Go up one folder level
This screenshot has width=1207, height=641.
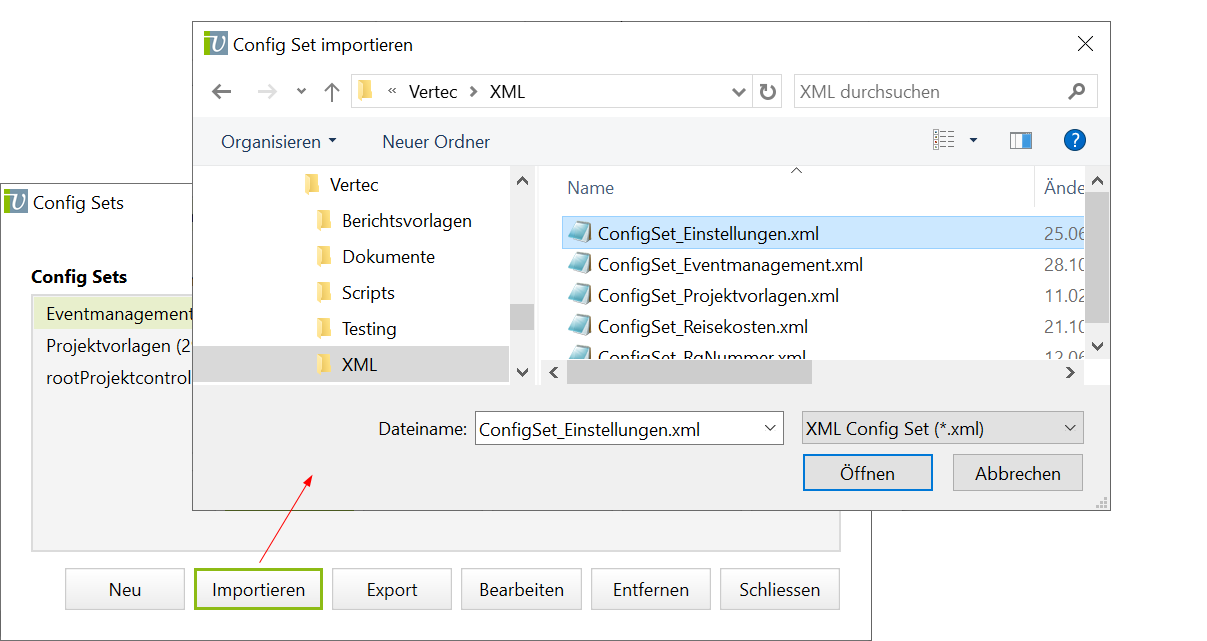(332, 92)
